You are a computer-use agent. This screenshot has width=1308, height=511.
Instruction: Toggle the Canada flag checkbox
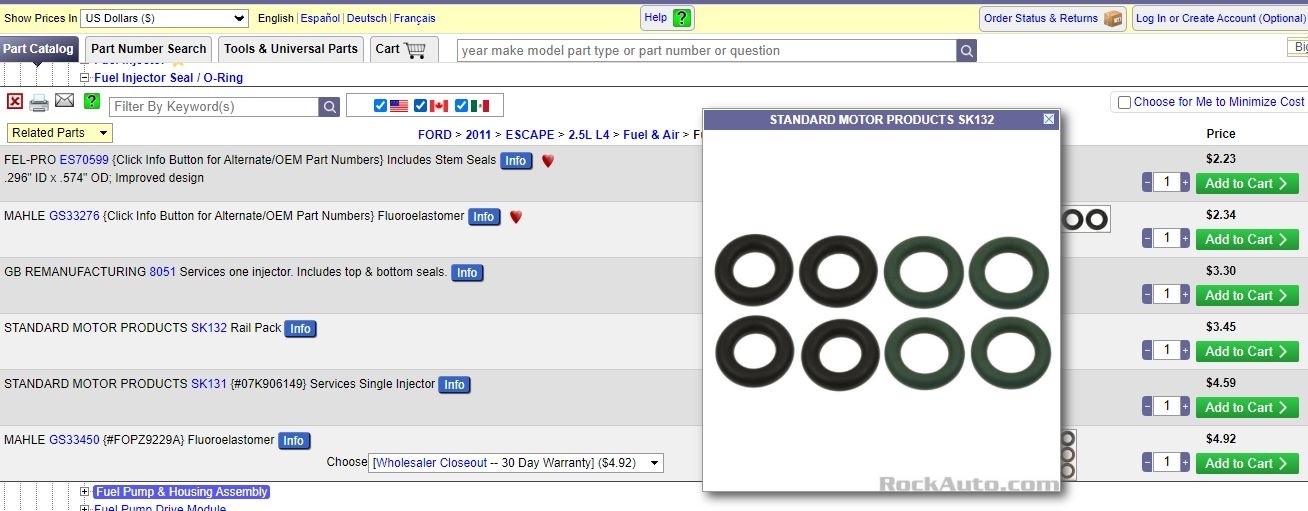click(421, 106)
